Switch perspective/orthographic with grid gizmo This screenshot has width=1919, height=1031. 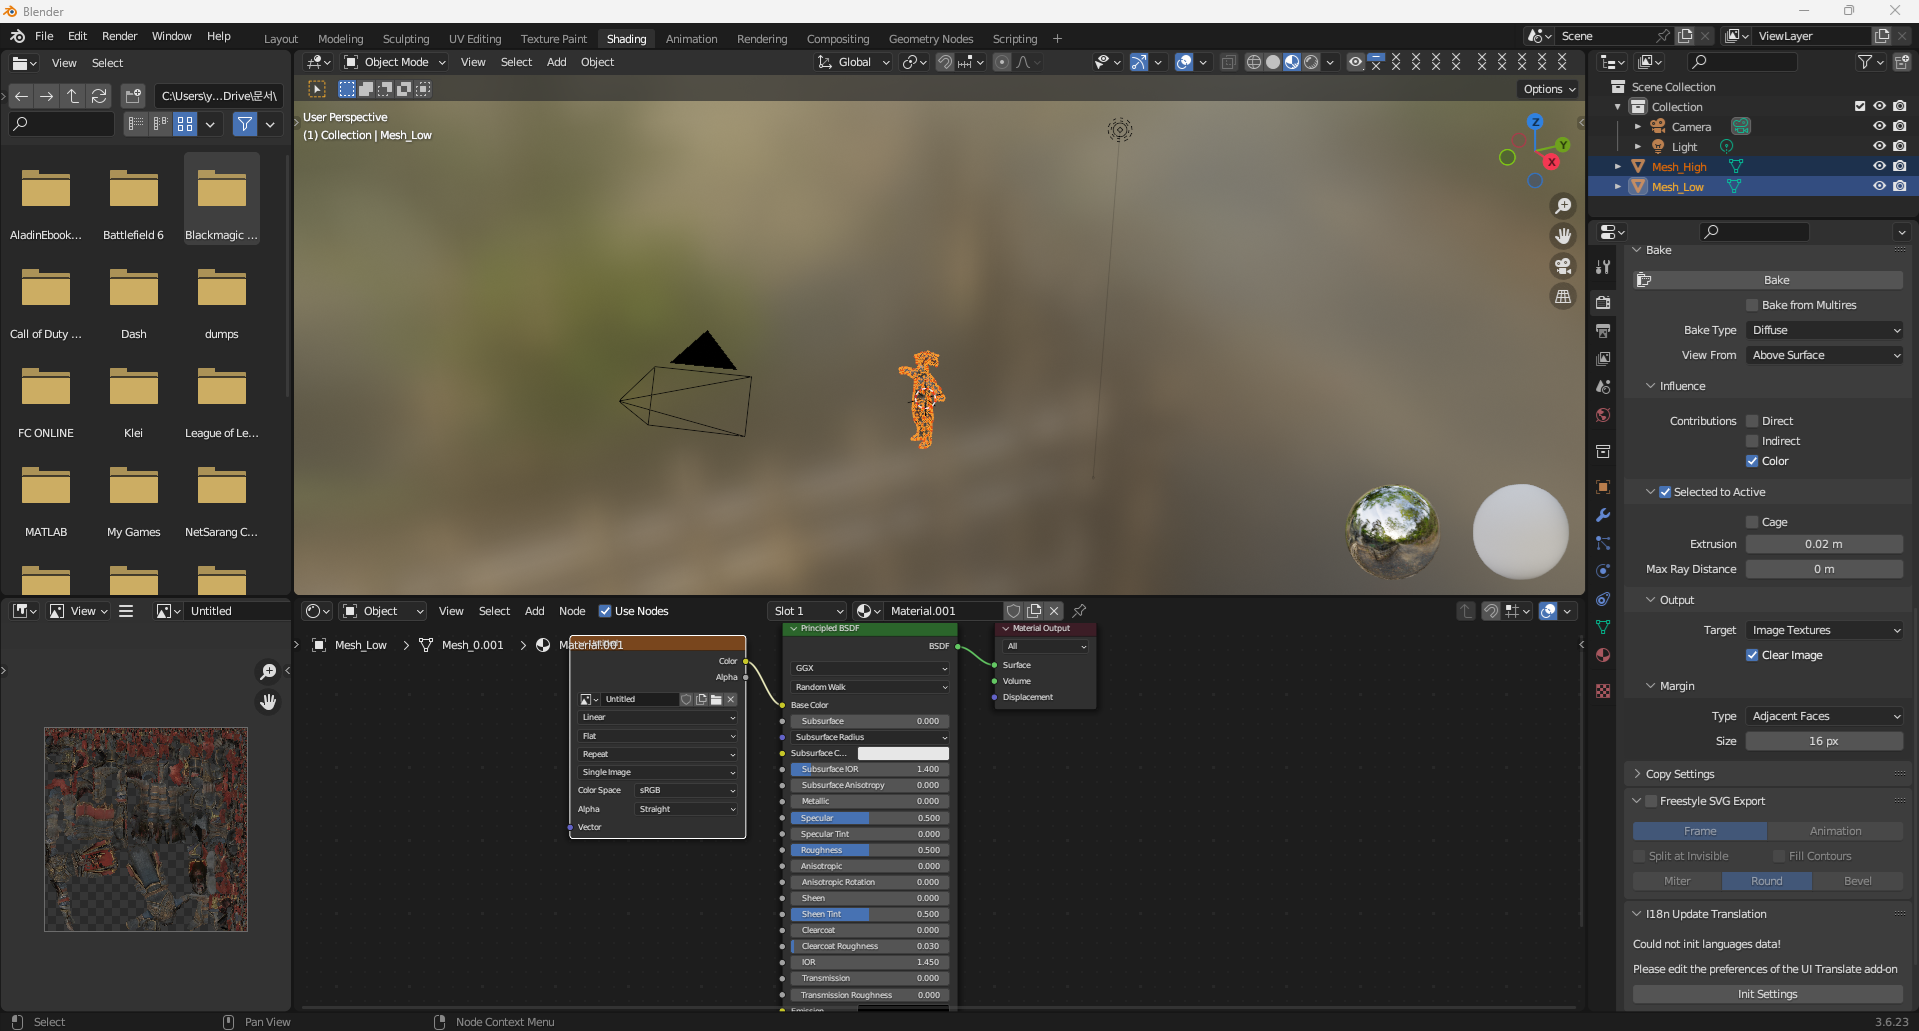(1562, 296)
